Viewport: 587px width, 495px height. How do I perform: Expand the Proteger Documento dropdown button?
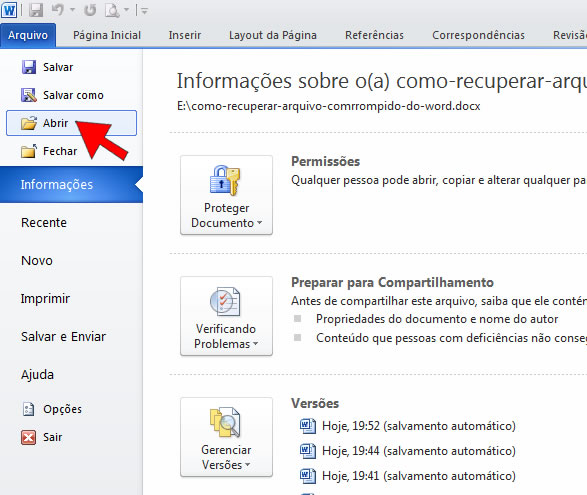pos(226,195)
